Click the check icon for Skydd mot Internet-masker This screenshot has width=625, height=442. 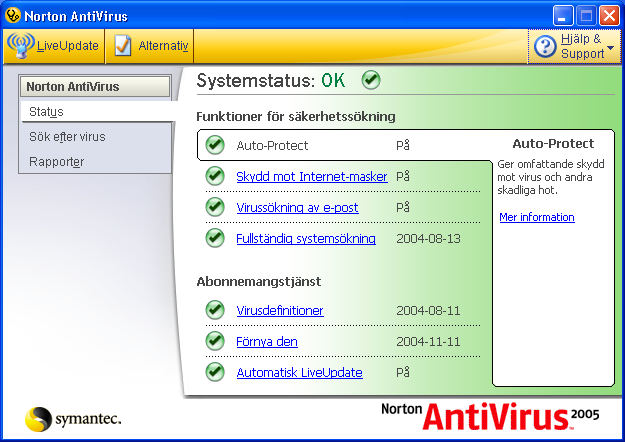tap(215, 176)
